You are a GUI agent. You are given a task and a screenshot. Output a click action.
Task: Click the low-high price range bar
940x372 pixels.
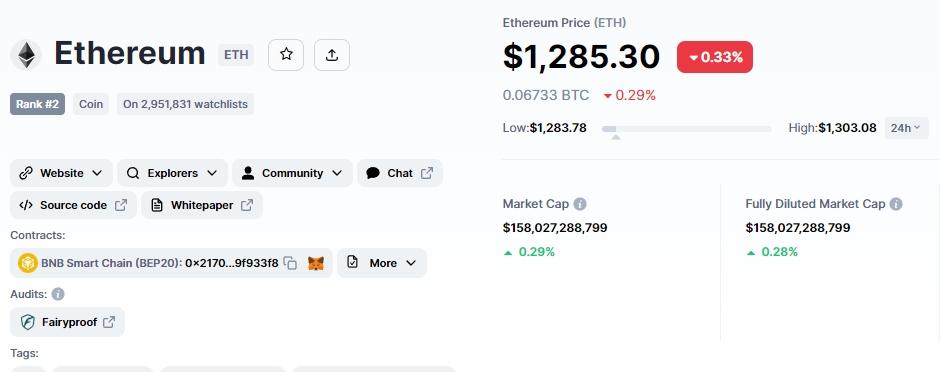click(x=686, y=129)
